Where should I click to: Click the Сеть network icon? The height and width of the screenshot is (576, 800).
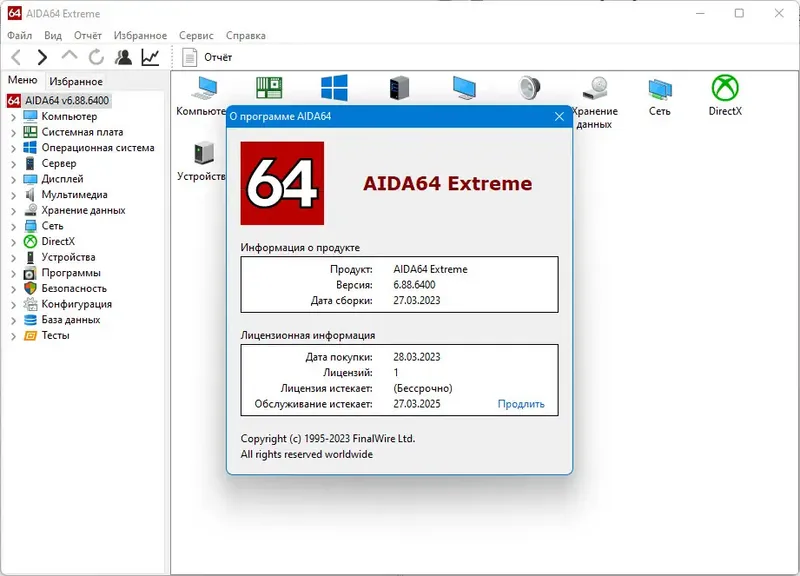pos(659,87)
